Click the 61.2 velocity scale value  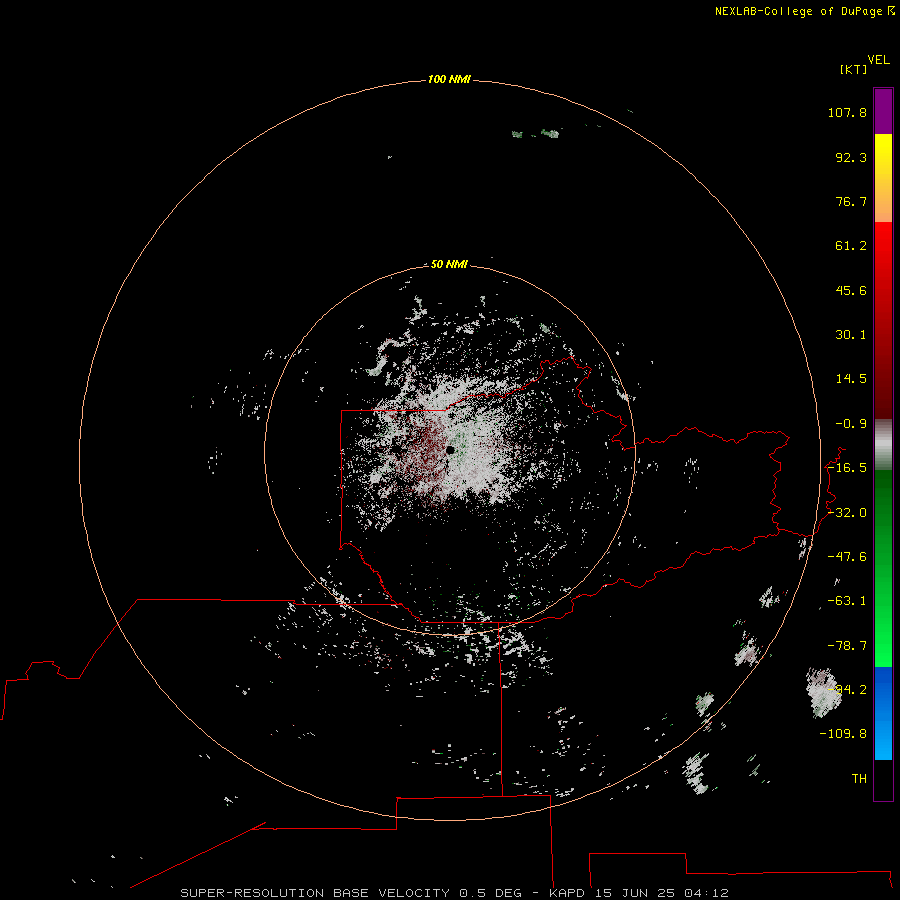[851, 246]
